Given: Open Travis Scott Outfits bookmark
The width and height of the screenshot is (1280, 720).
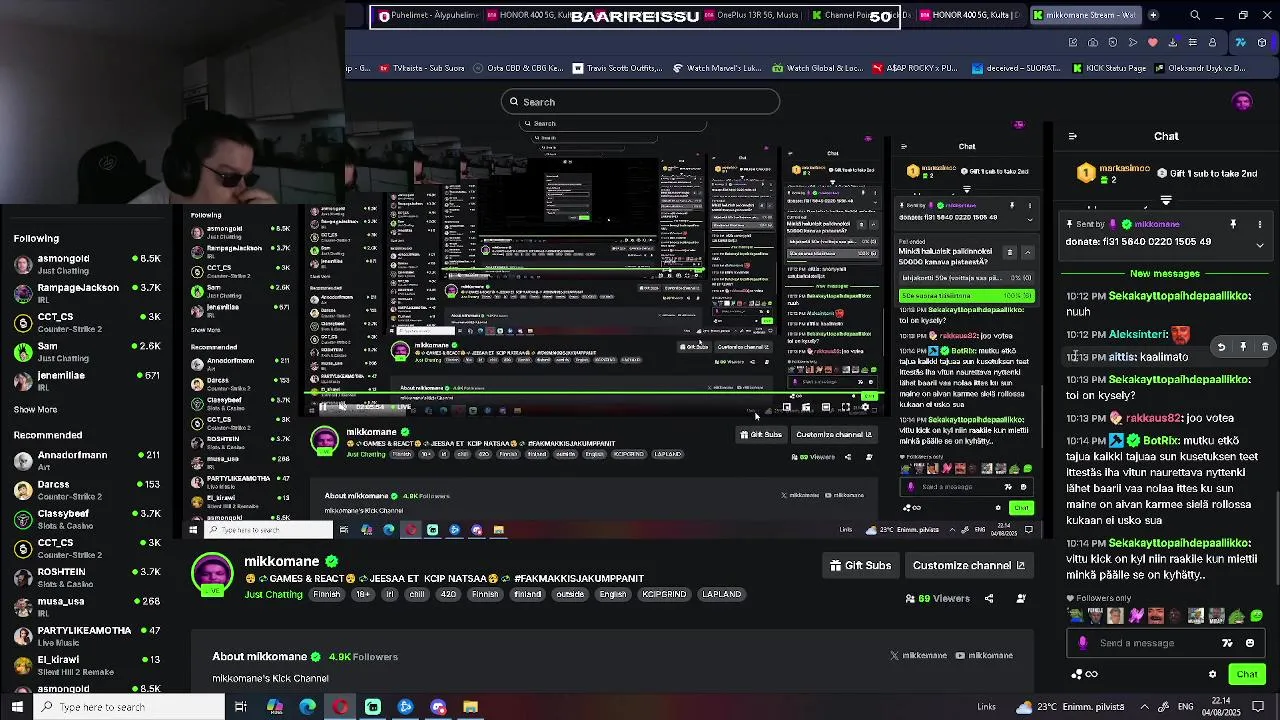Looking at the screenshot, I should pos(617,68).
